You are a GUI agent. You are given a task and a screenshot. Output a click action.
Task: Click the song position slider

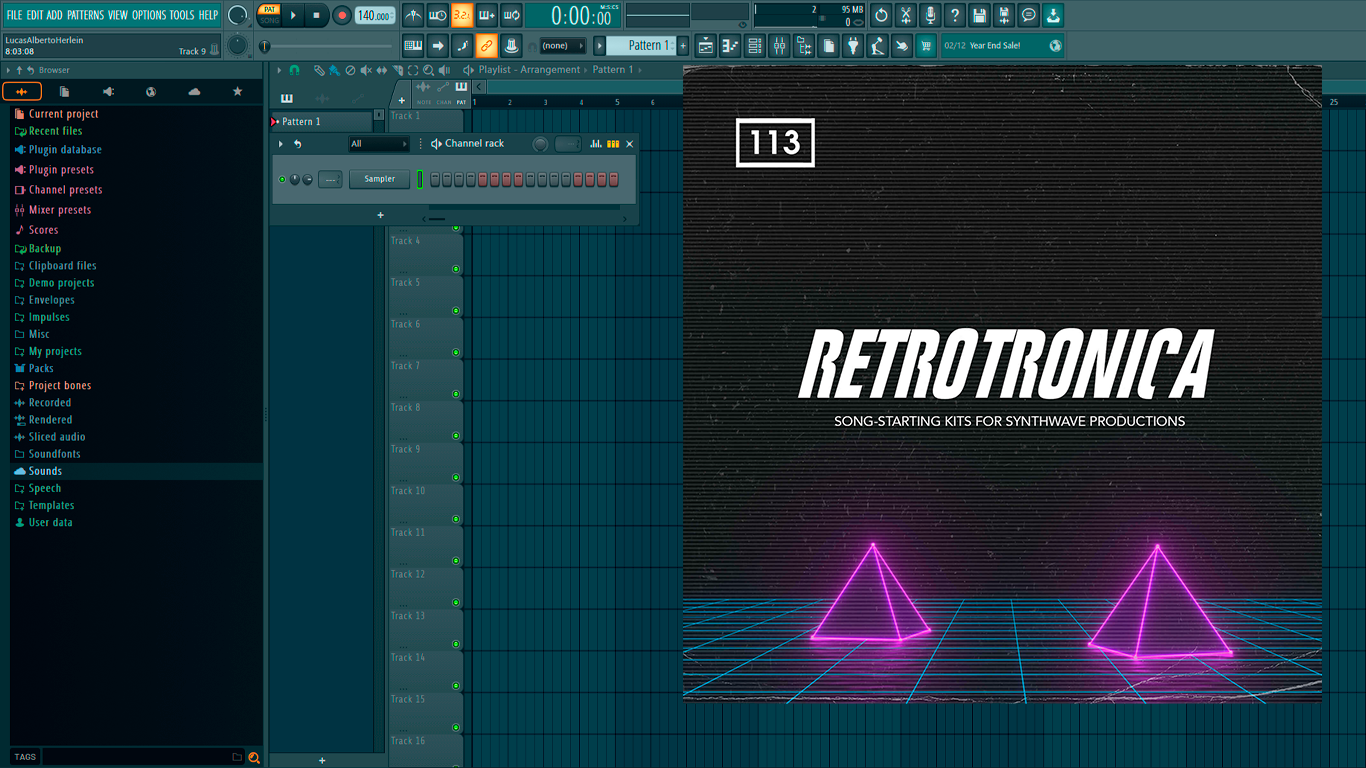(328, 46)
